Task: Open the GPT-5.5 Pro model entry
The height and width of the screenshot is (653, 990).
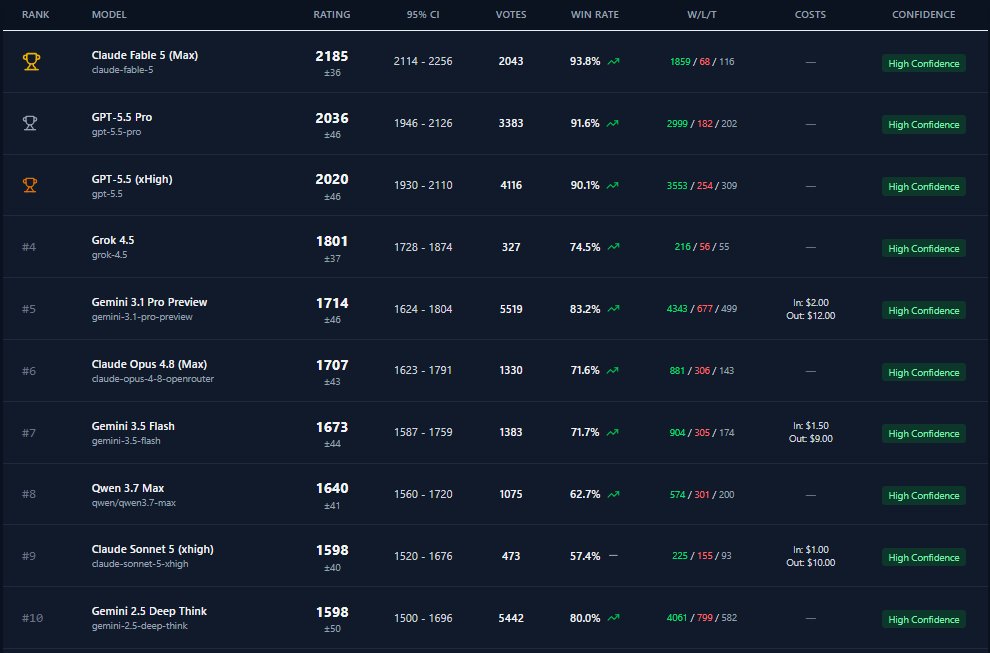Action: click(122, 117)
